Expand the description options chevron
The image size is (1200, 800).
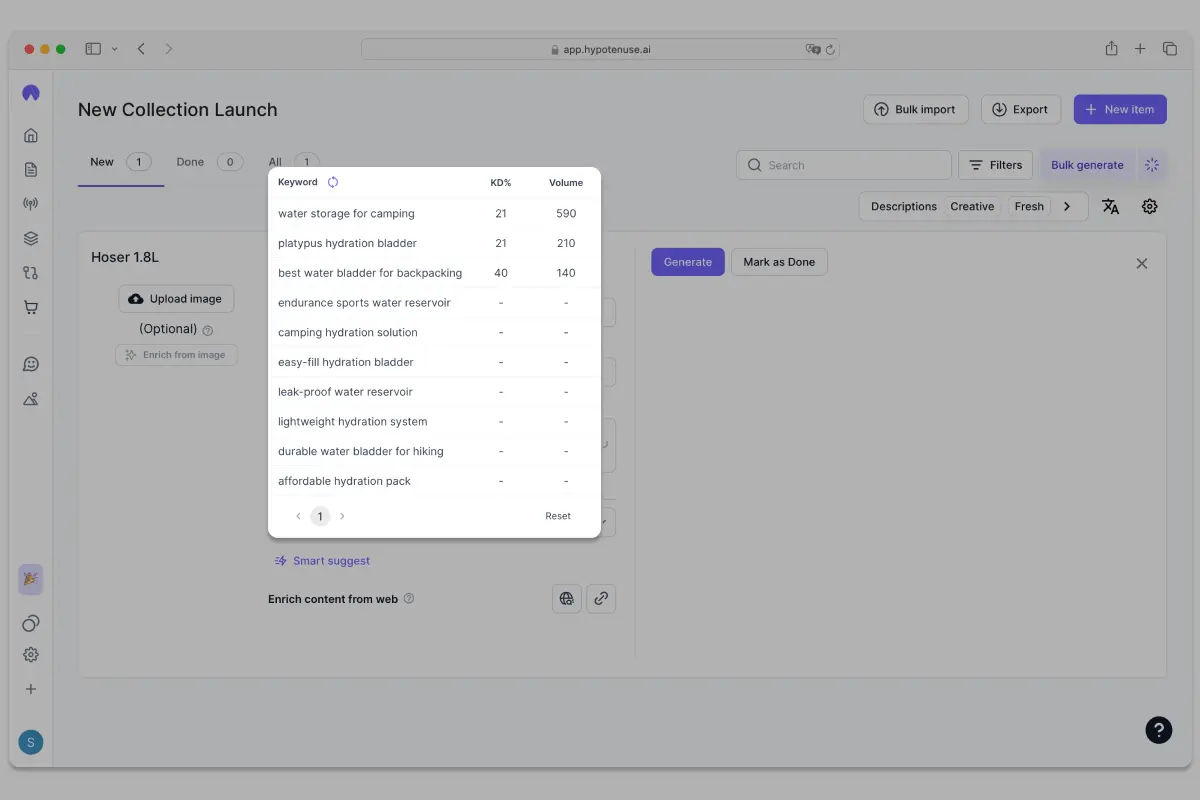[1067, 206]
